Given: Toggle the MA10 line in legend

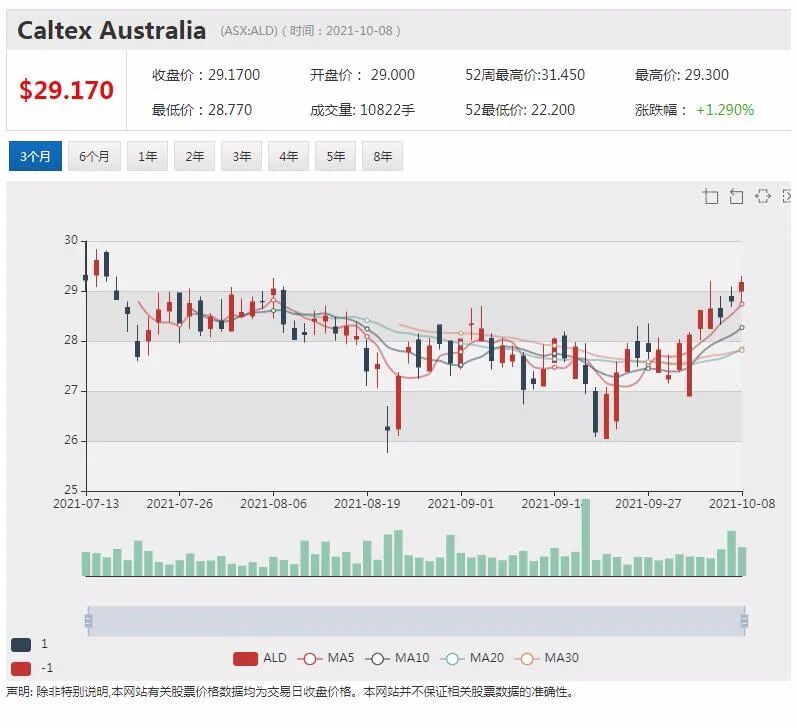Looking at the screenshot, I should click(x=397, y=658).
